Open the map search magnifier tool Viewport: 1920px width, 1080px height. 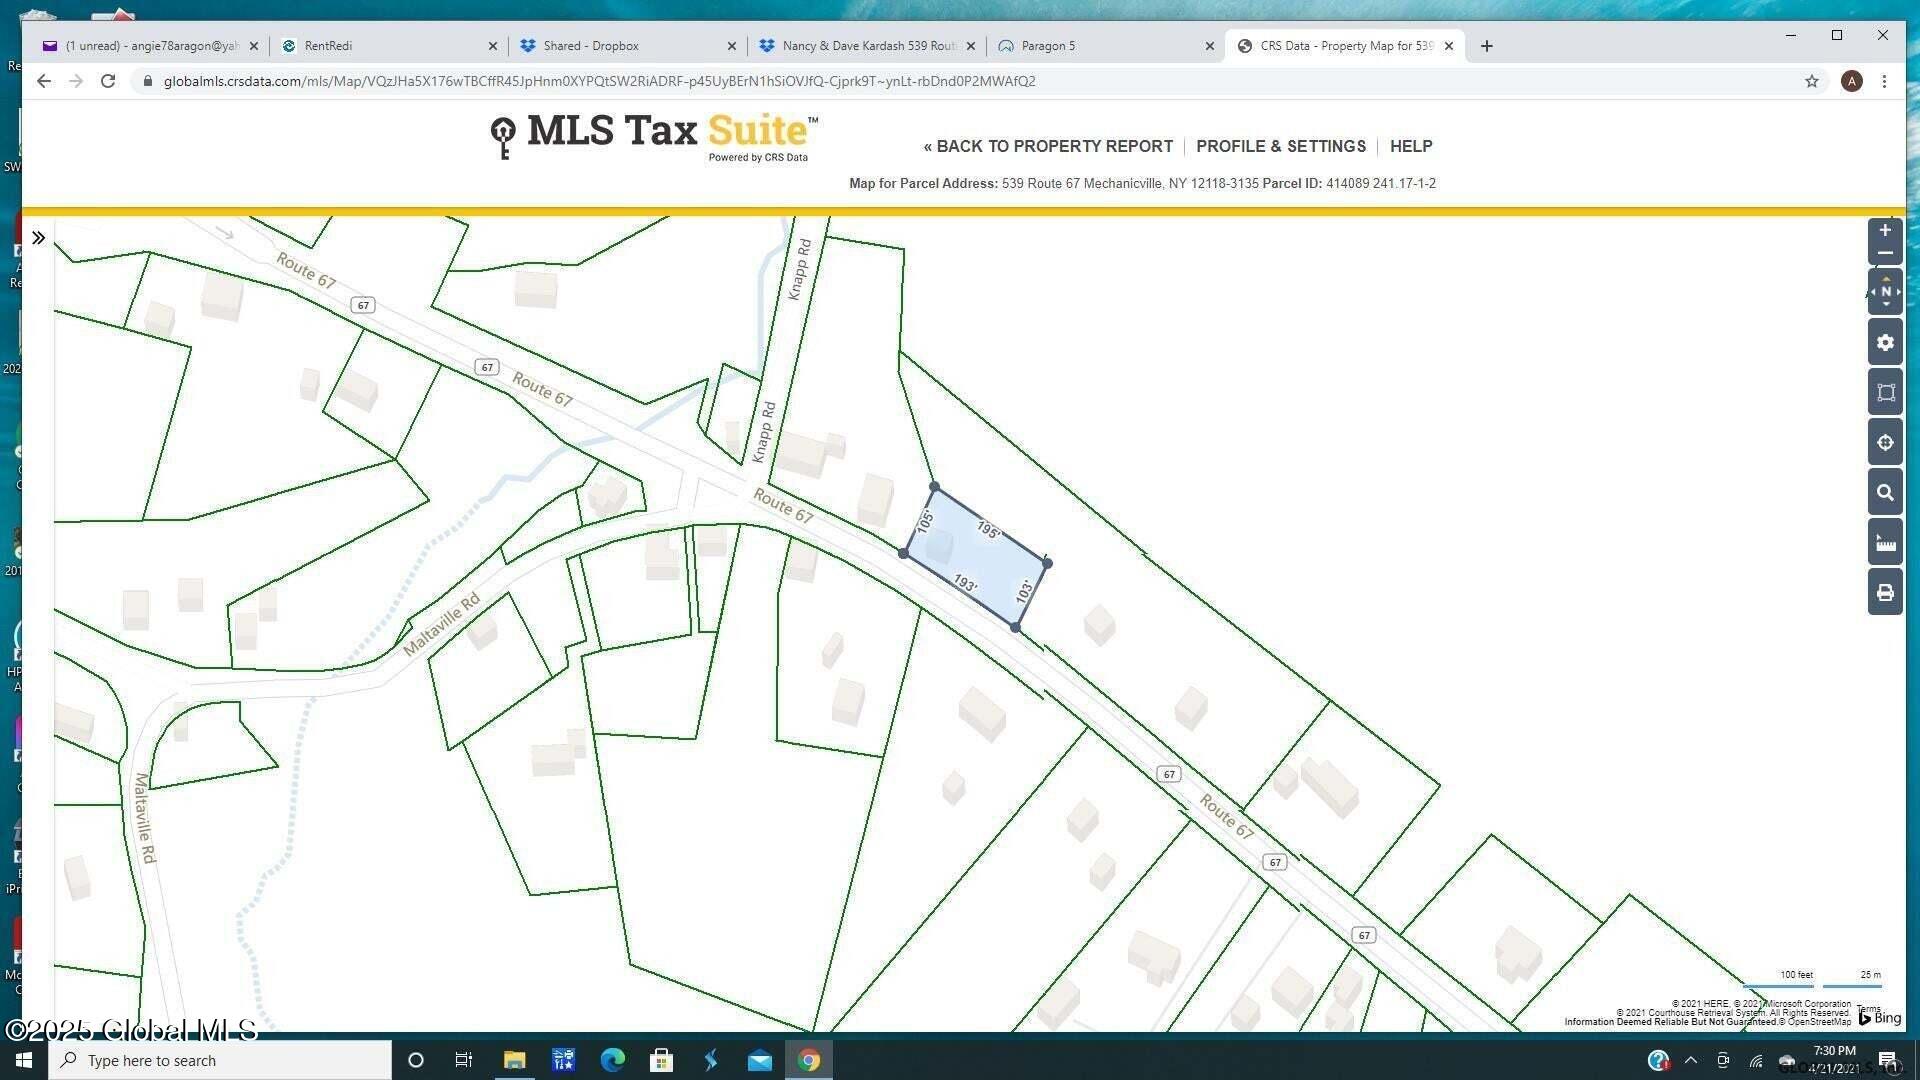[1885, 493]
